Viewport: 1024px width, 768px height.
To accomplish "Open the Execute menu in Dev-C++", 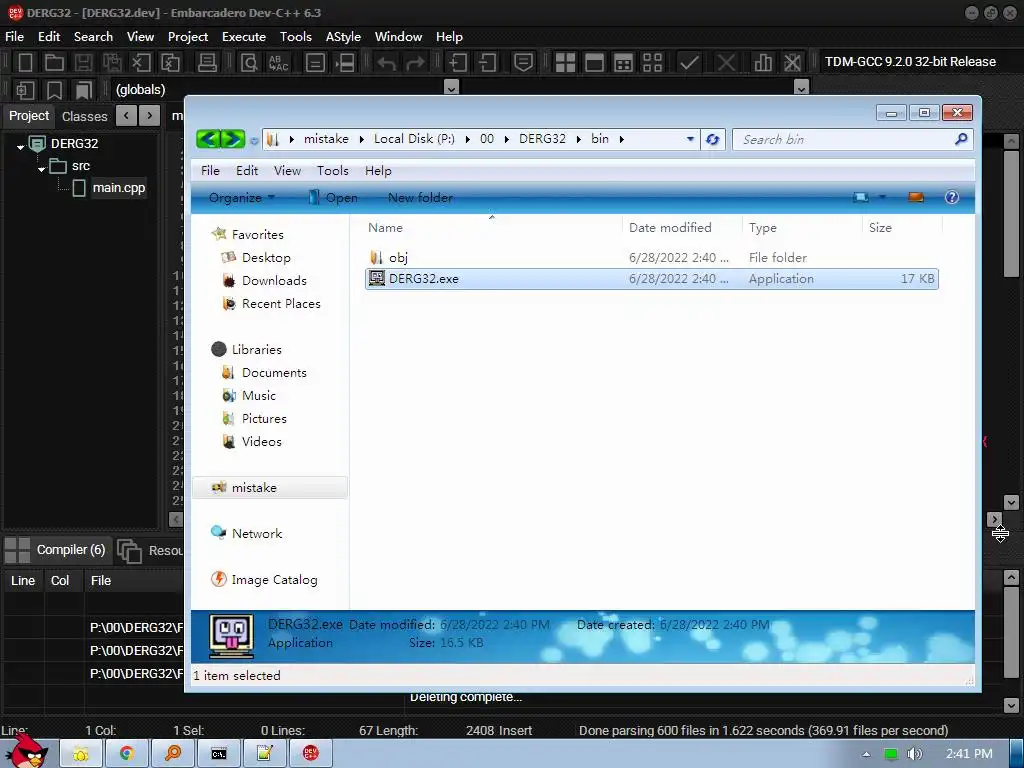I will coord(244,37).
